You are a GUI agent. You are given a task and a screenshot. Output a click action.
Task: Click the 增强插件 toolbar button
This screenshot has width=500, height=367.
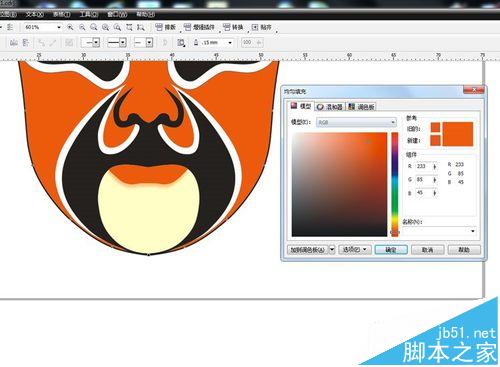[199, 27]
